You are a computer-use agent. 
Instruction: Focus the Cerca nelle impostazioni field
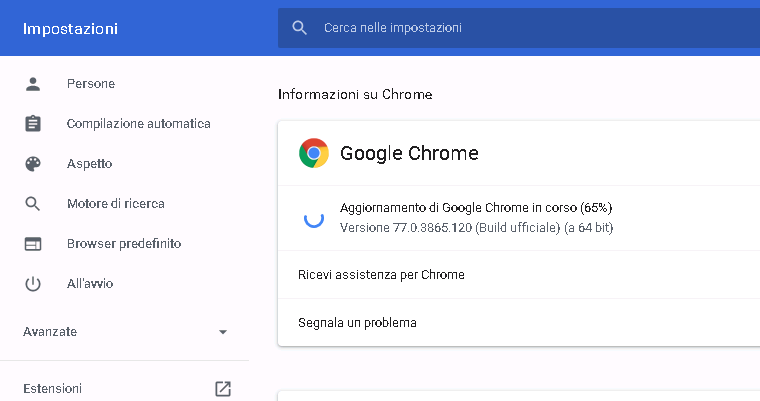(519, 28)
